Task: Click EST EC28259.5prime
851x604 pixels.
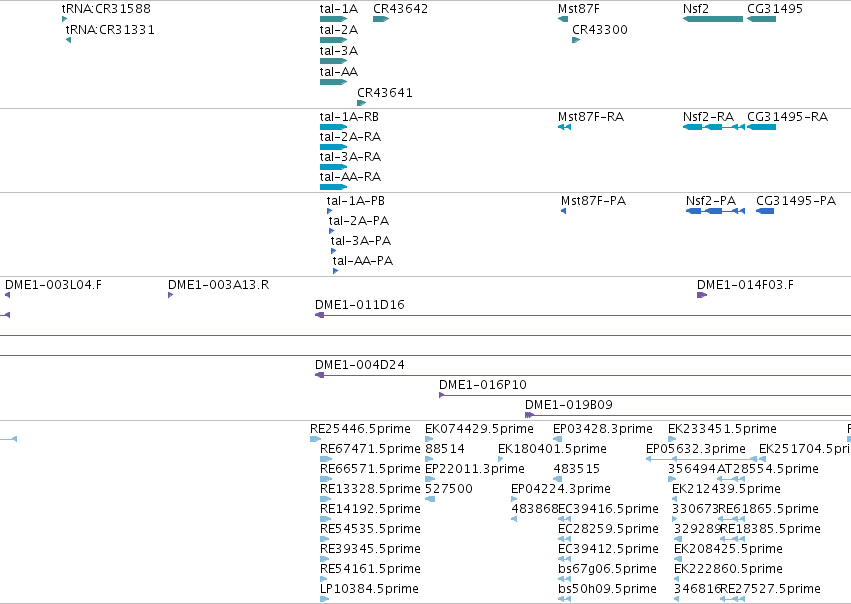Action: [564, 539]
